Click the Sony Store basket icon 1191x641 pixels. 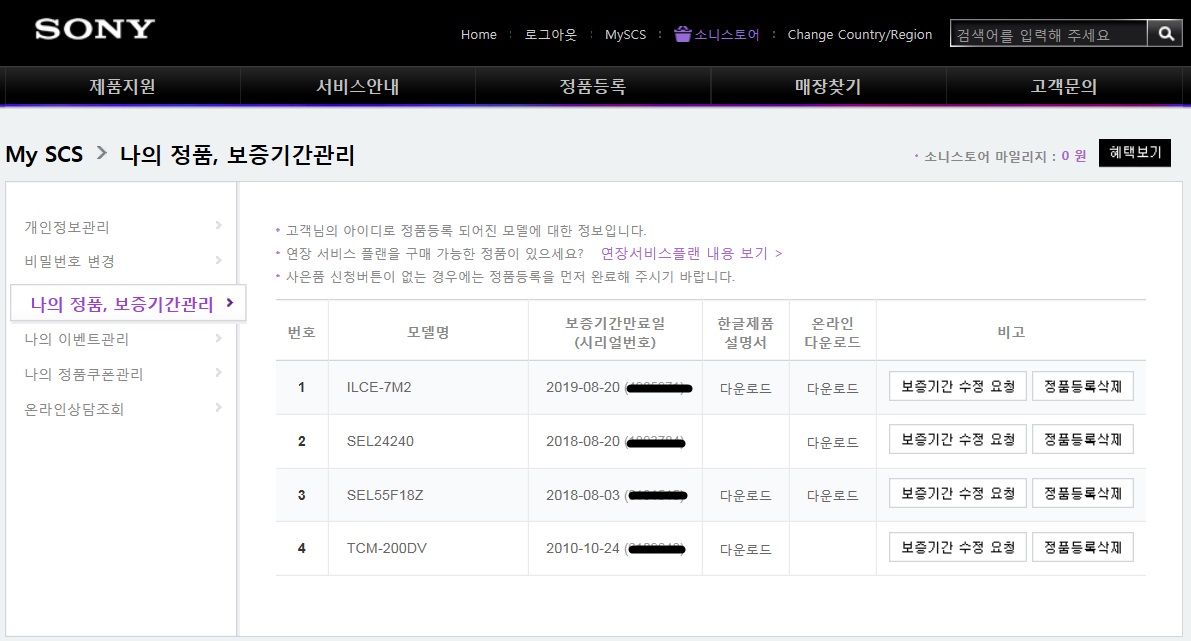[x=683, y=34]
